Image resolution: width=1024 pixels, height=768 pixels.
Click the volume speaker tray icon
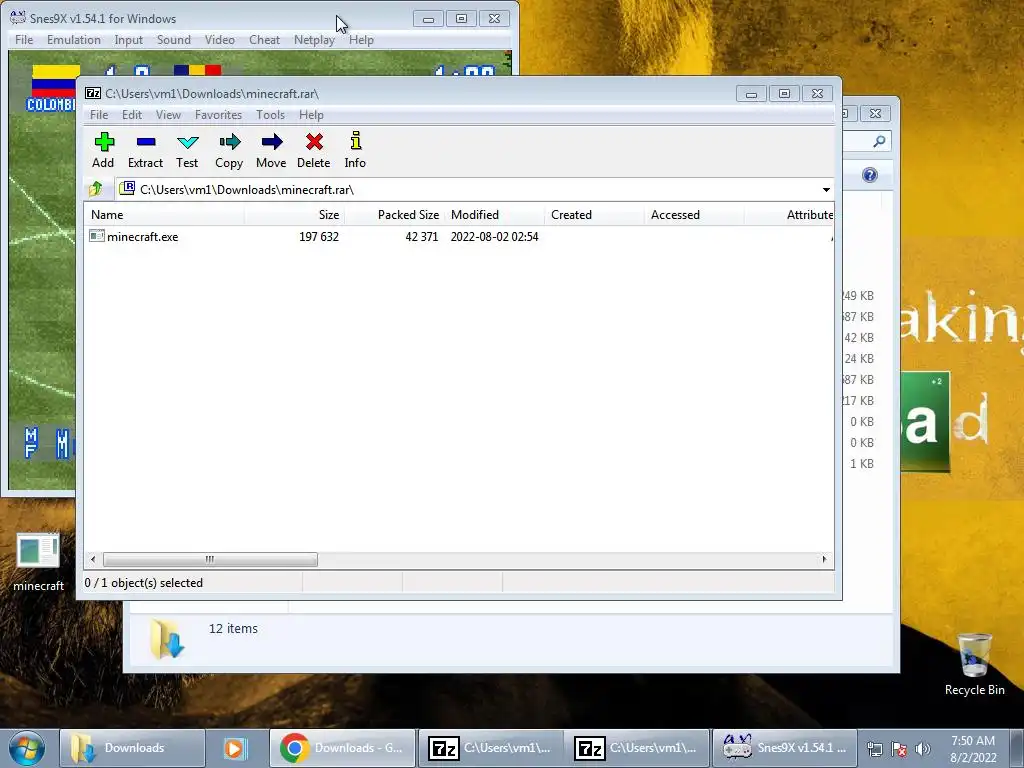pos(922,749)
